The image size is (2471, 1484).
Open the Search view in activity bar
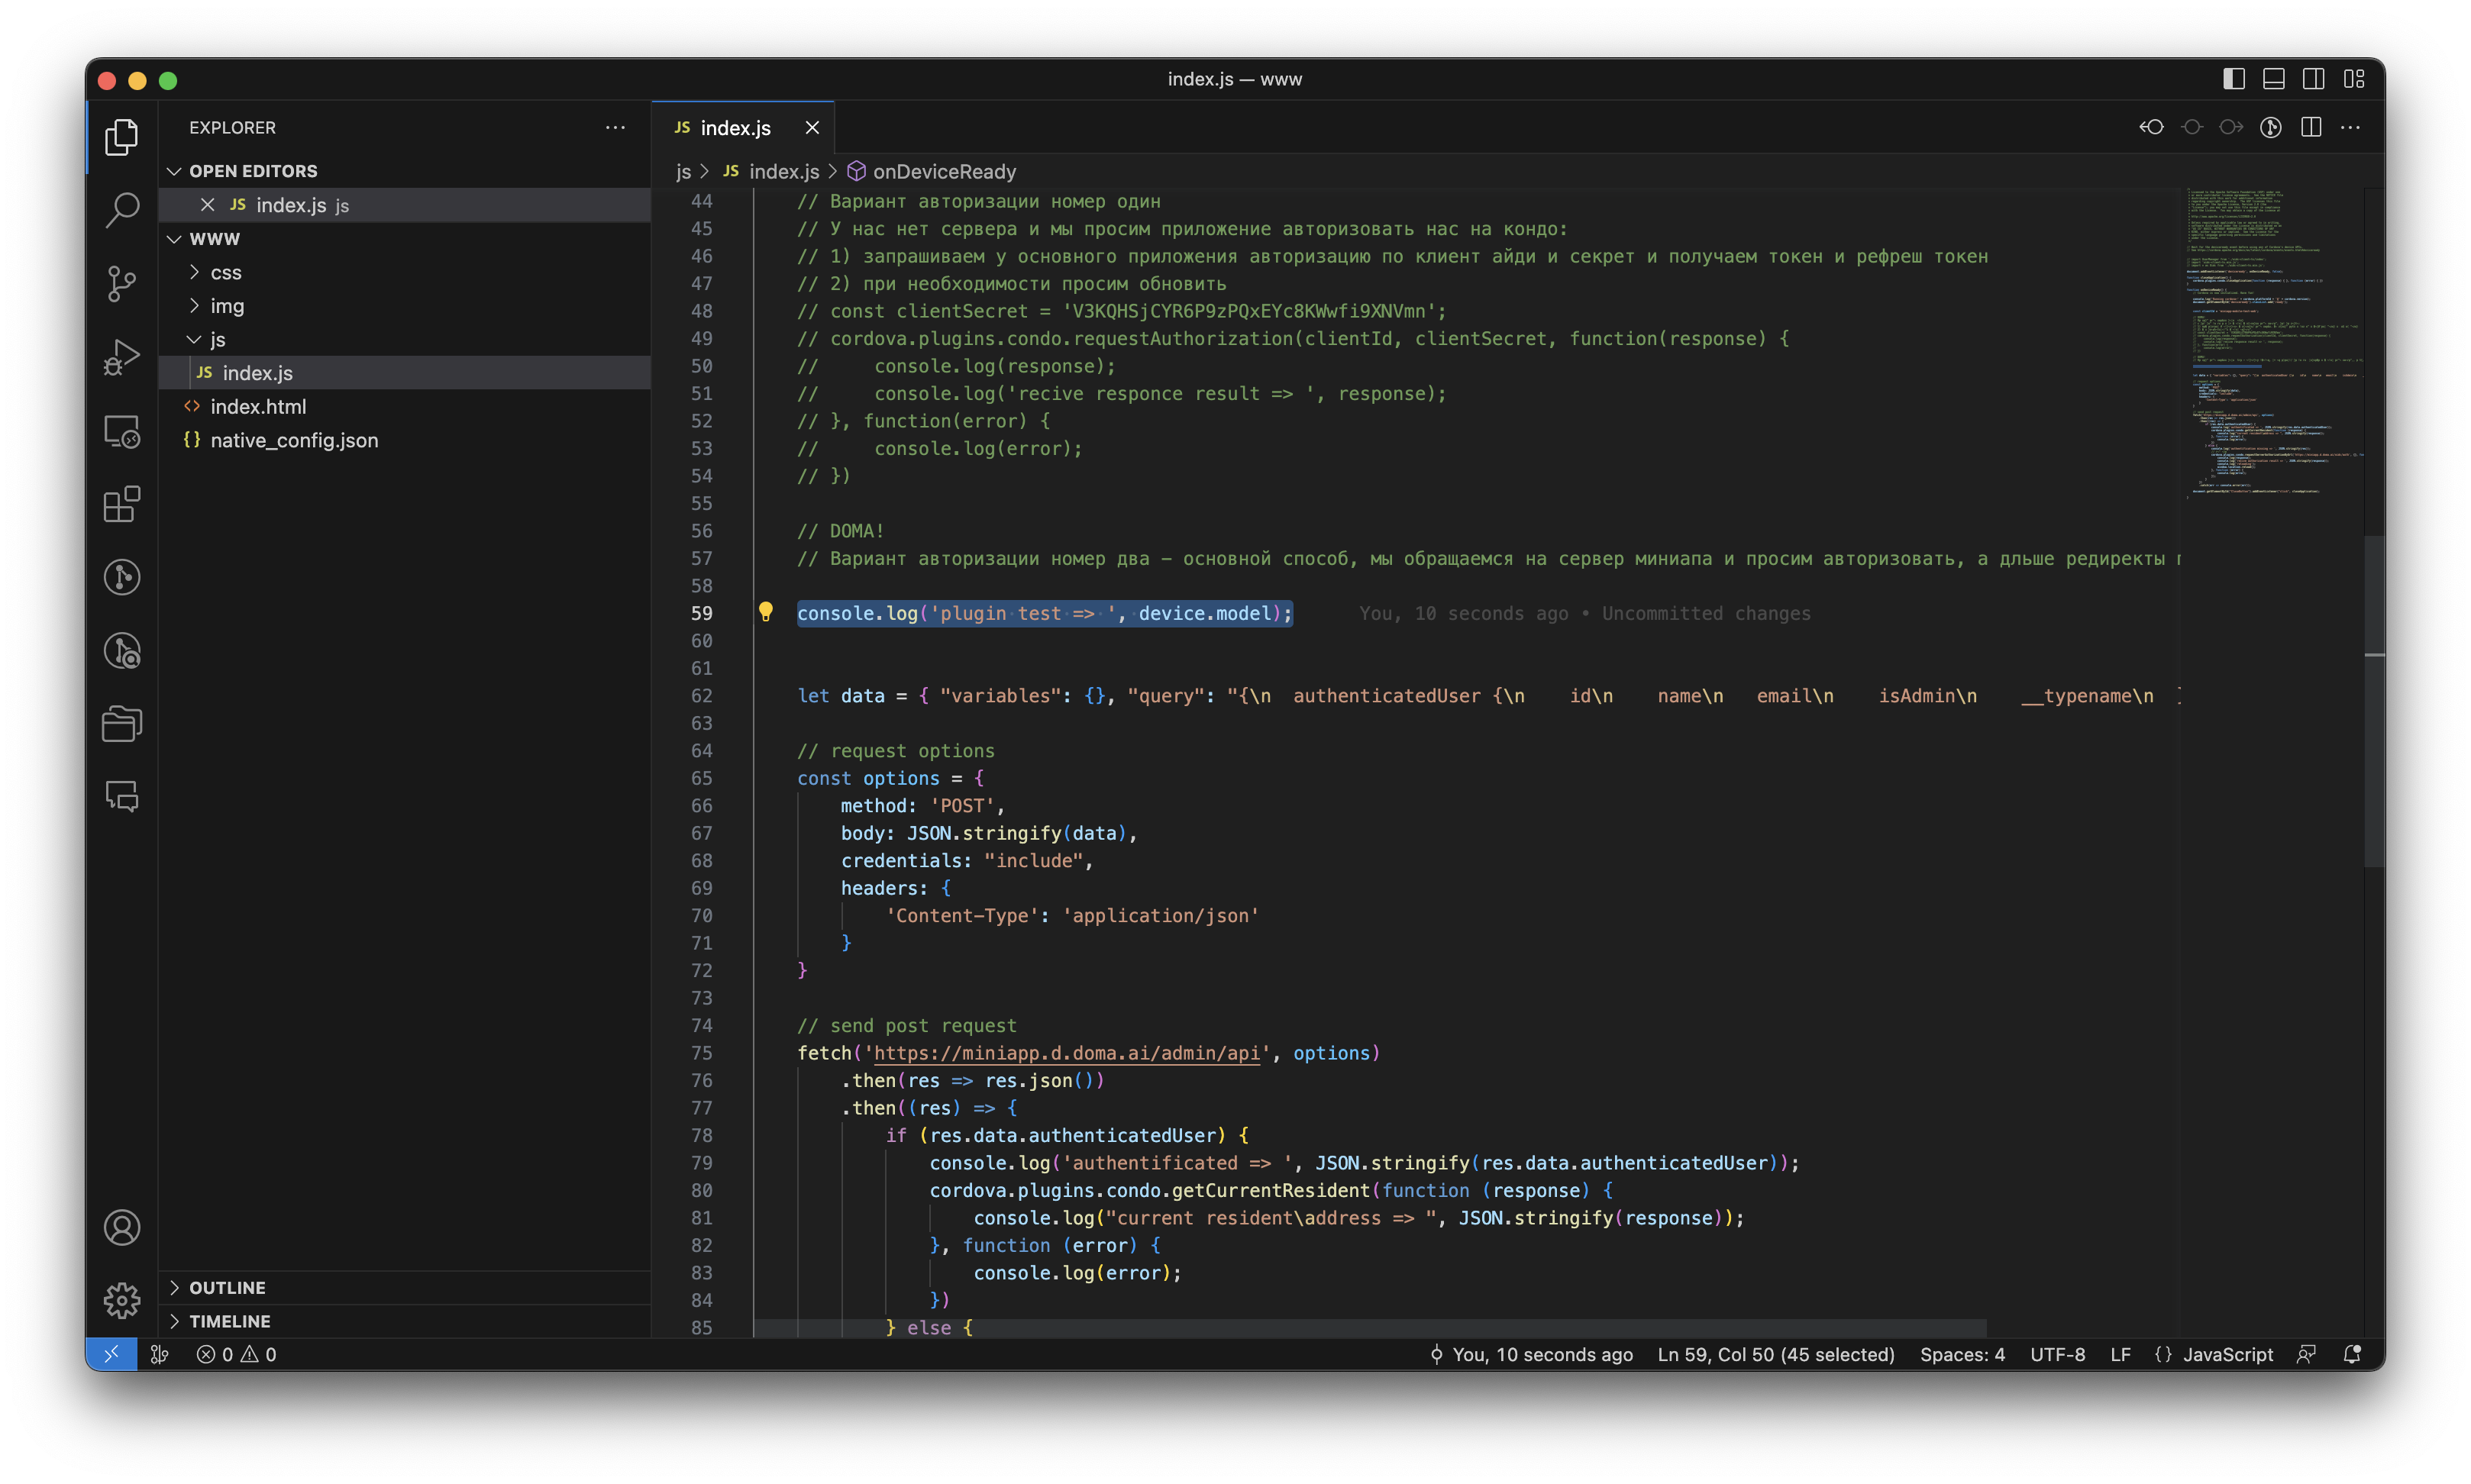click(122, 210)
